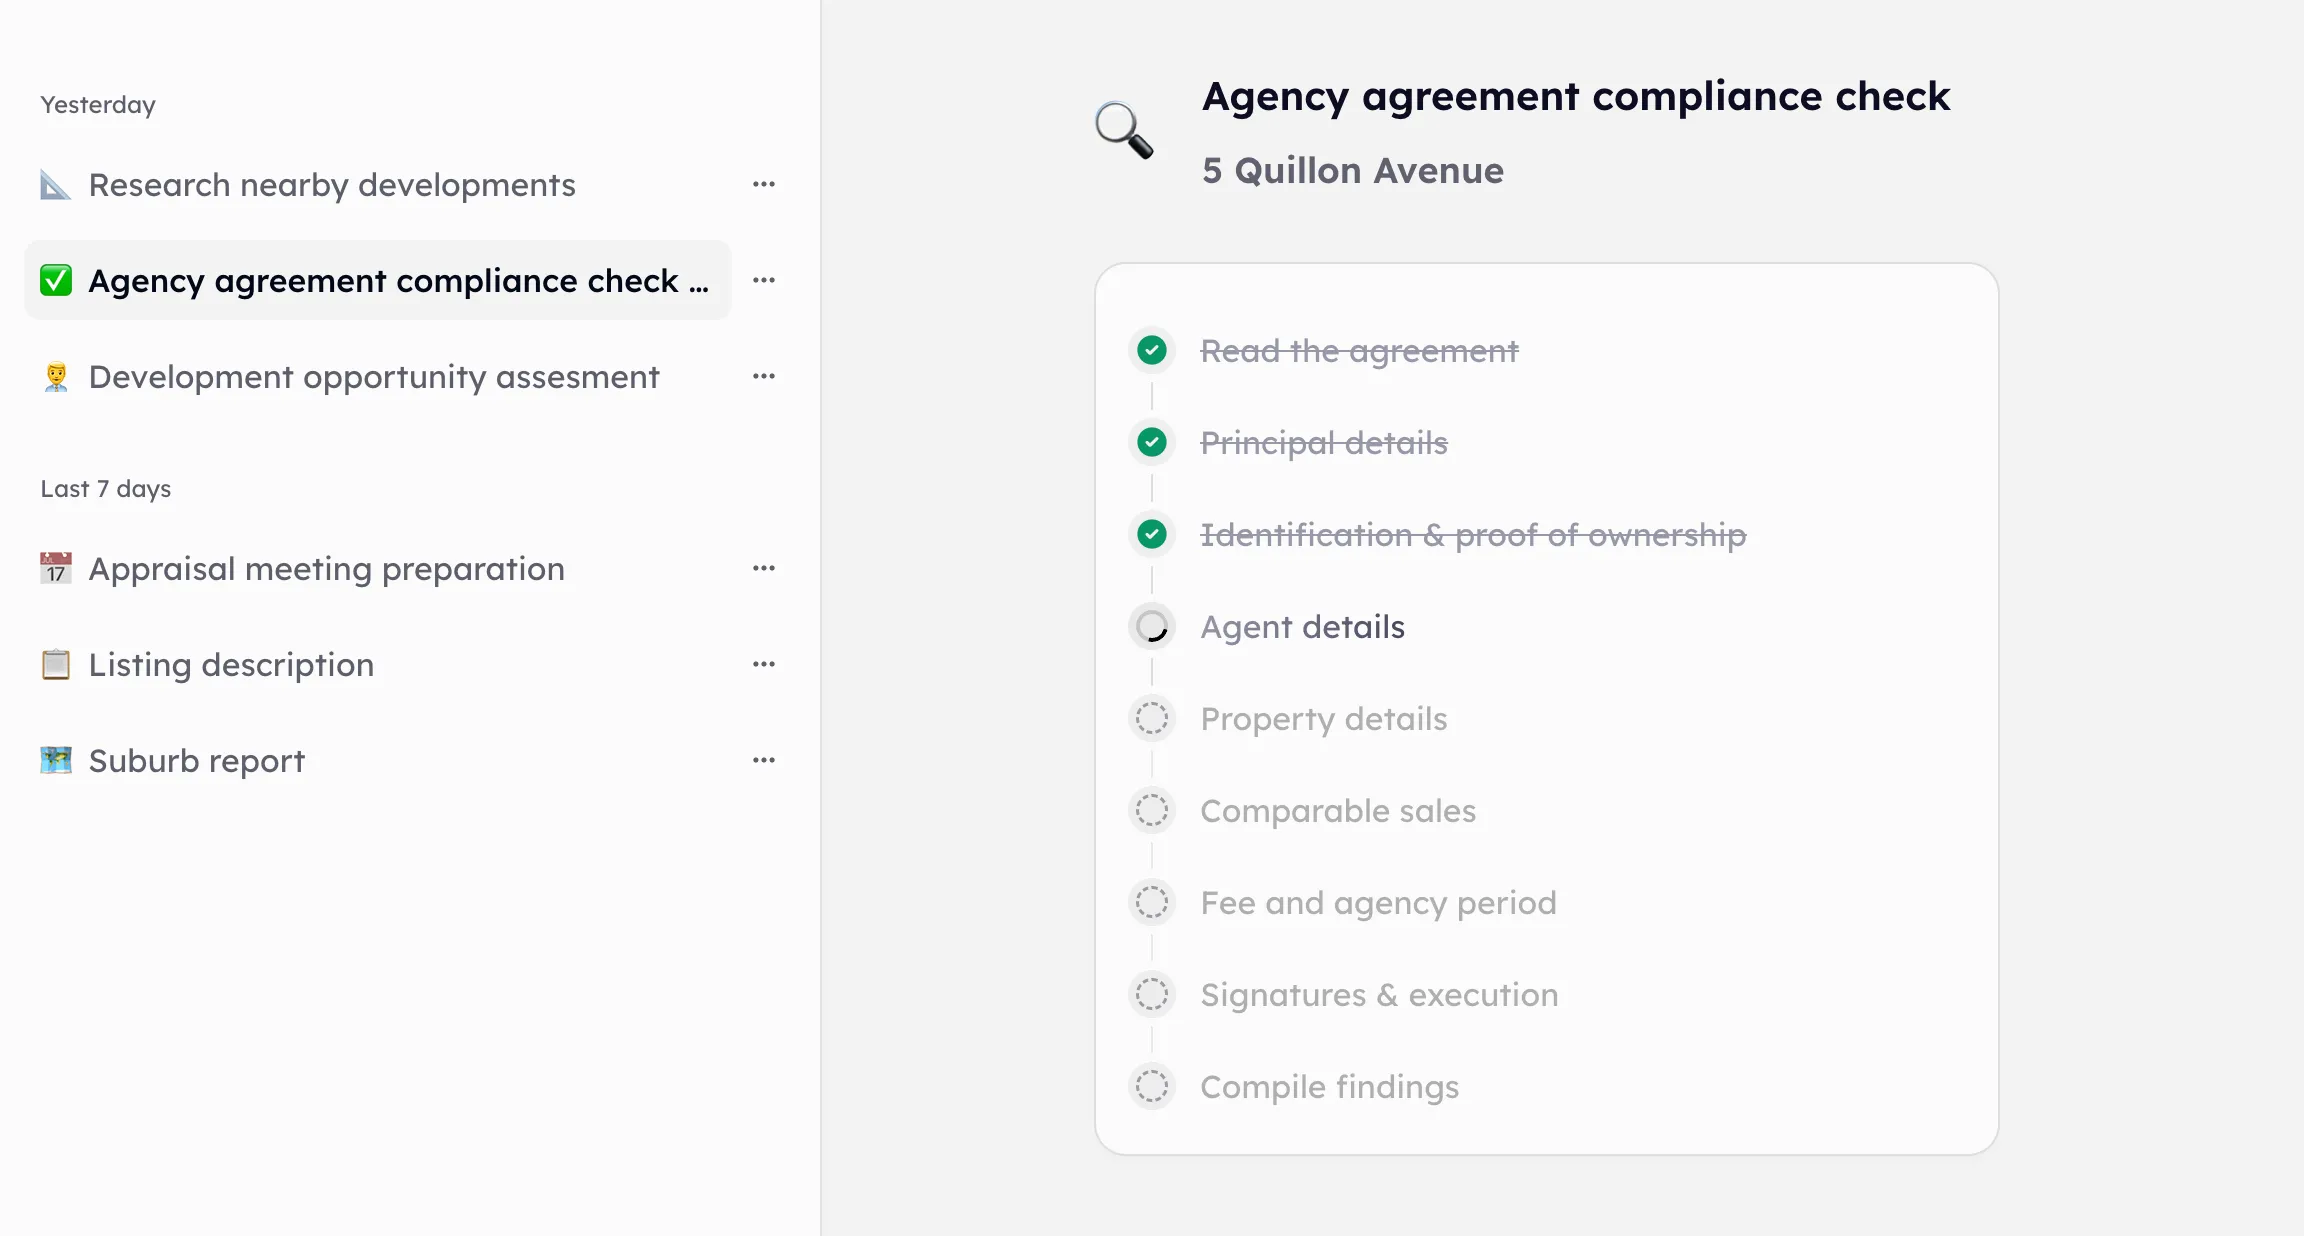2304x1236 pixels.
Task: Open more options for Appraisal meeting preparation
Action: 764,568
